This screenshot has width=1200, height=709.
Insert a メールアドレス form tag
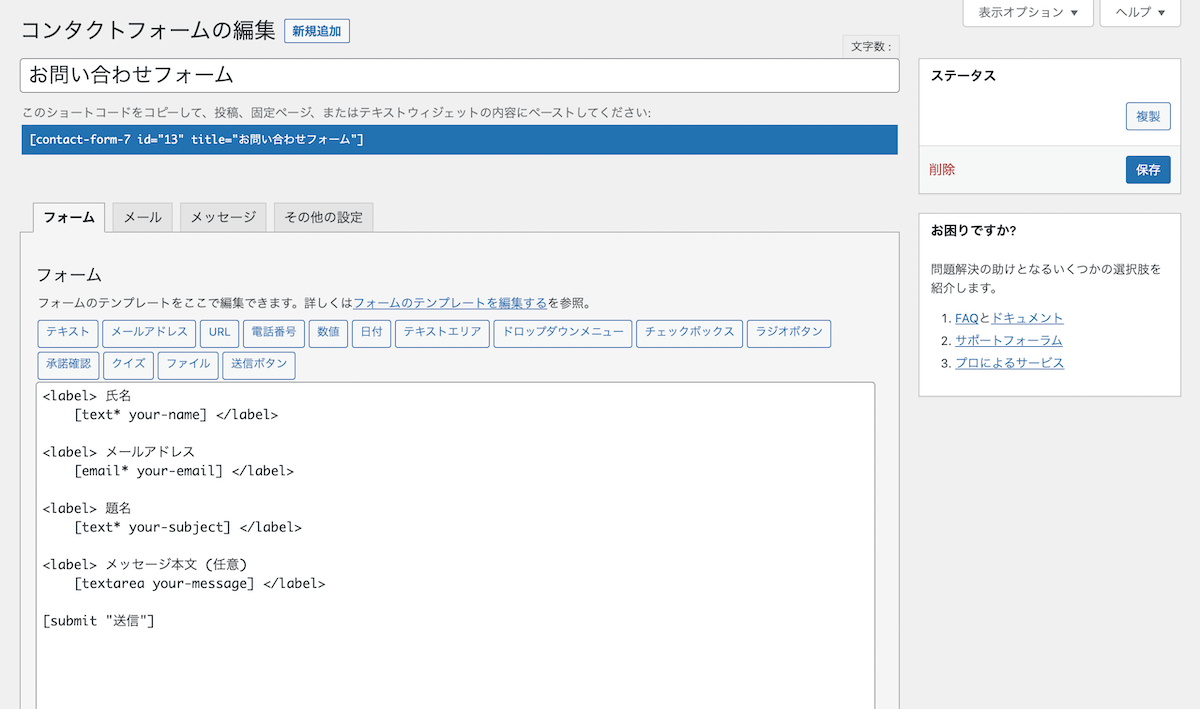coord(148,334)
